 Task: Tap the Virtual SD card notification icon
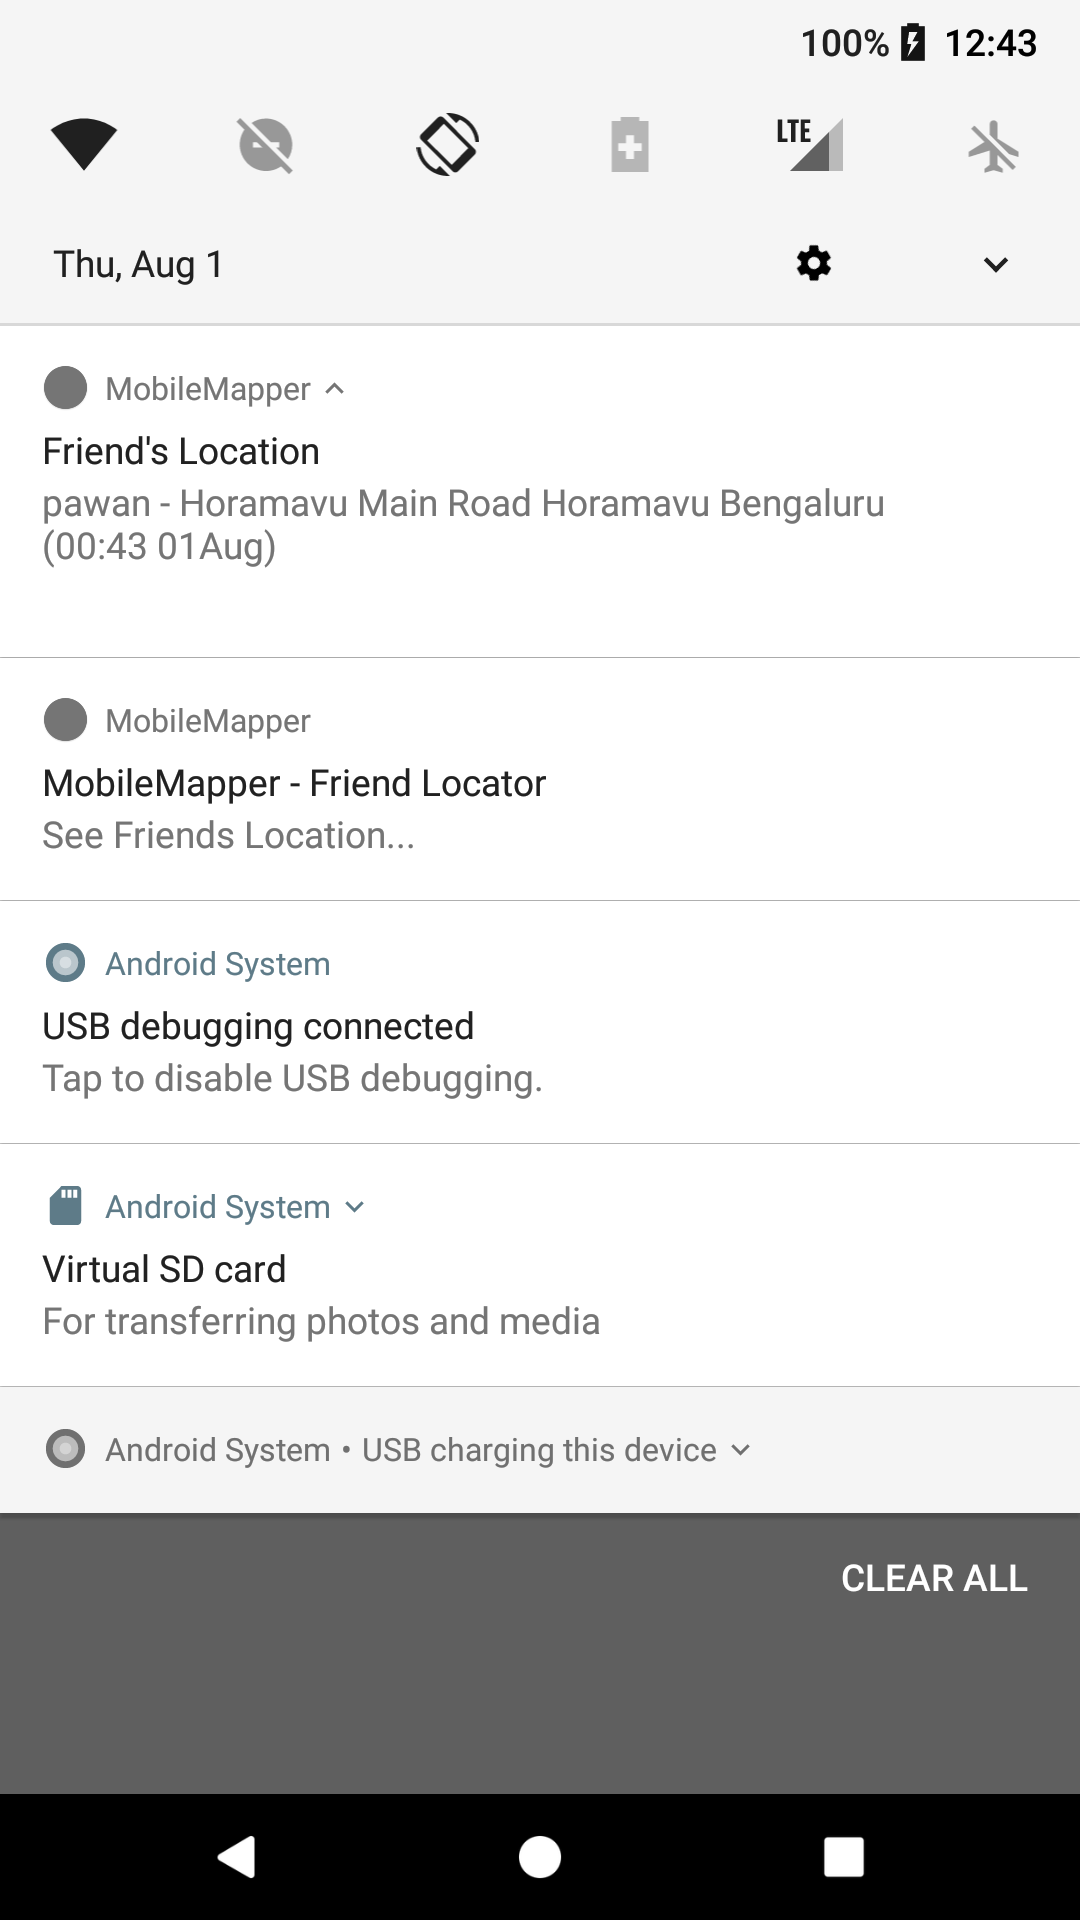tap(66, 1206)
